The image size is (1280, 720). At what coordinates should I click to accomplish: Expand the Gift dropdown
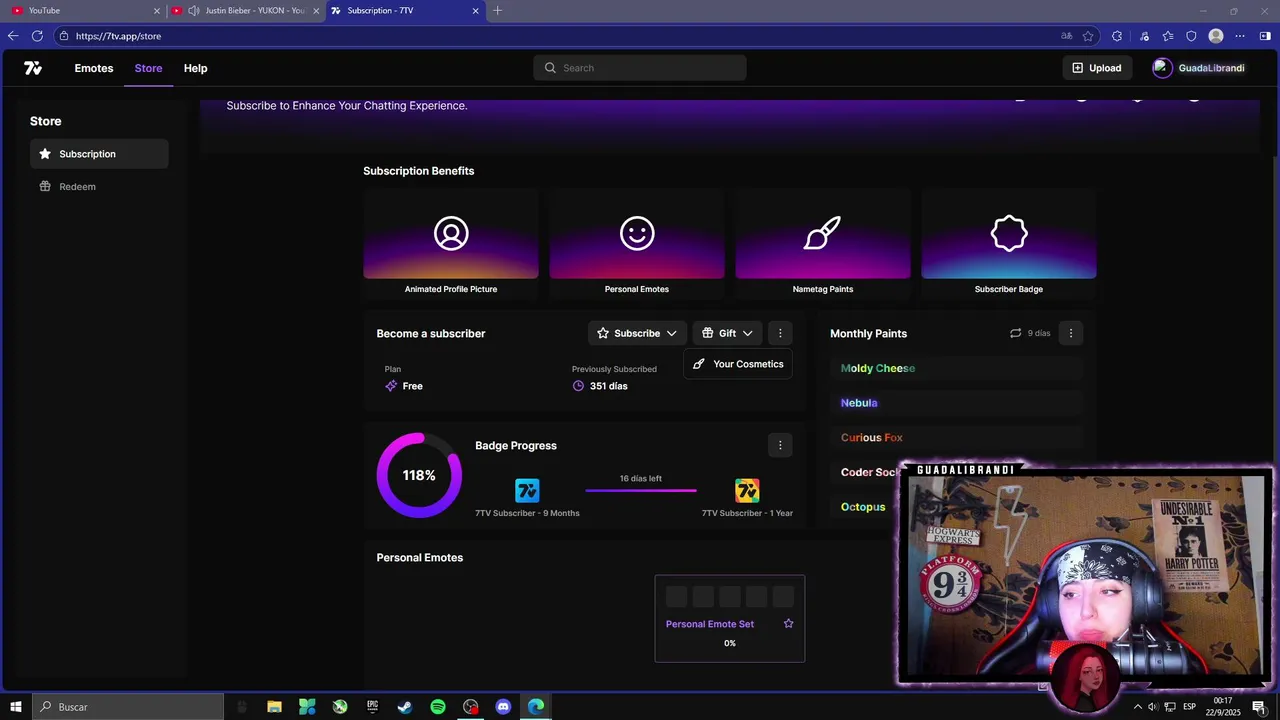click(727, 333)
